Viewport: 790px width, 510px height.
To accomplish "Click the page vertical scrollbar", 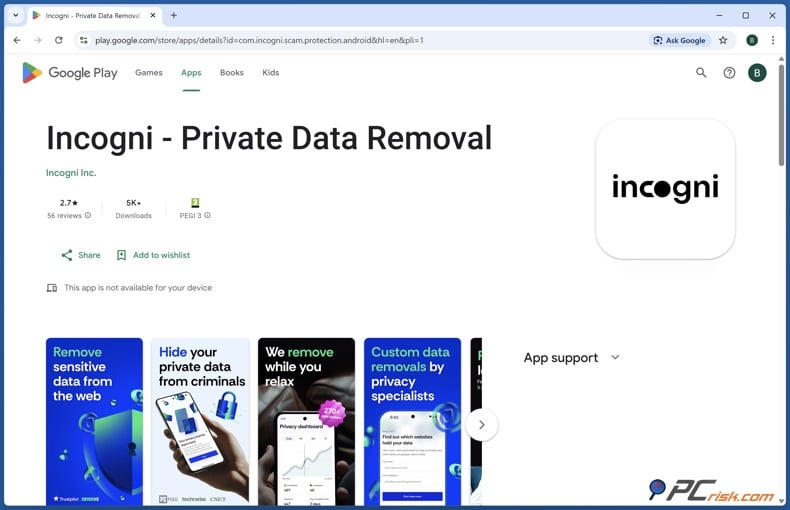I will point(781,113).
